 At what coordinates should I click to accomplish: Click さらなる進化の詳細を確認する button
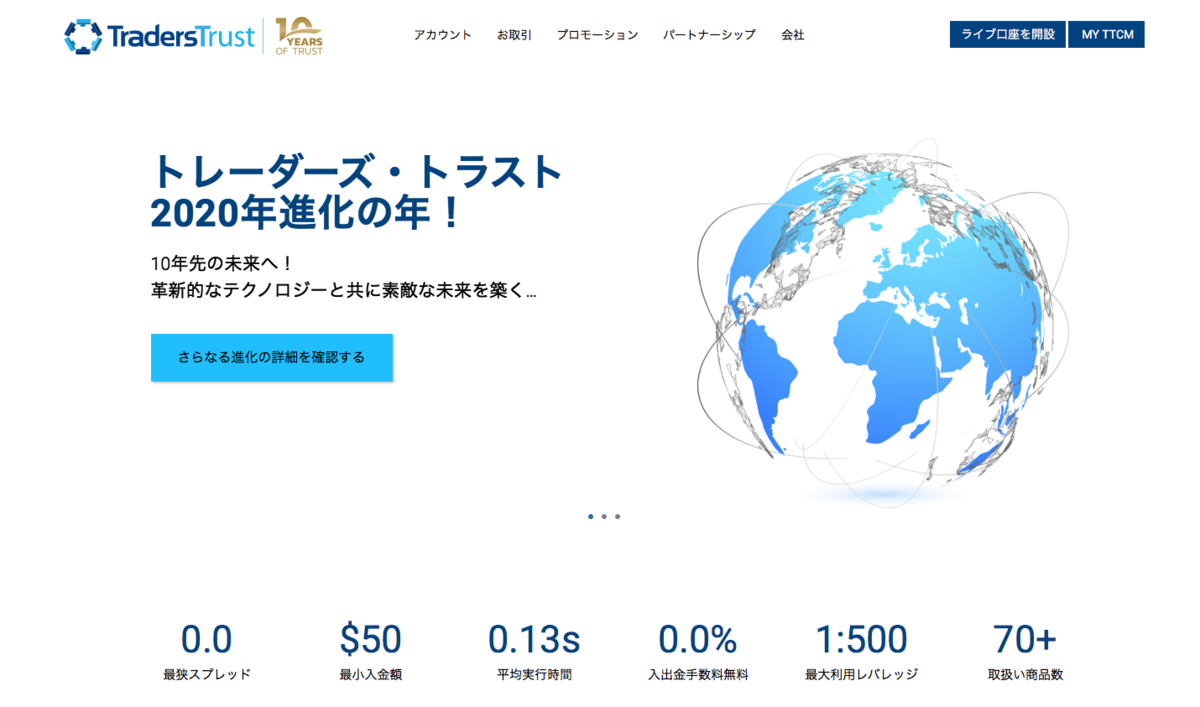(272, 357)
